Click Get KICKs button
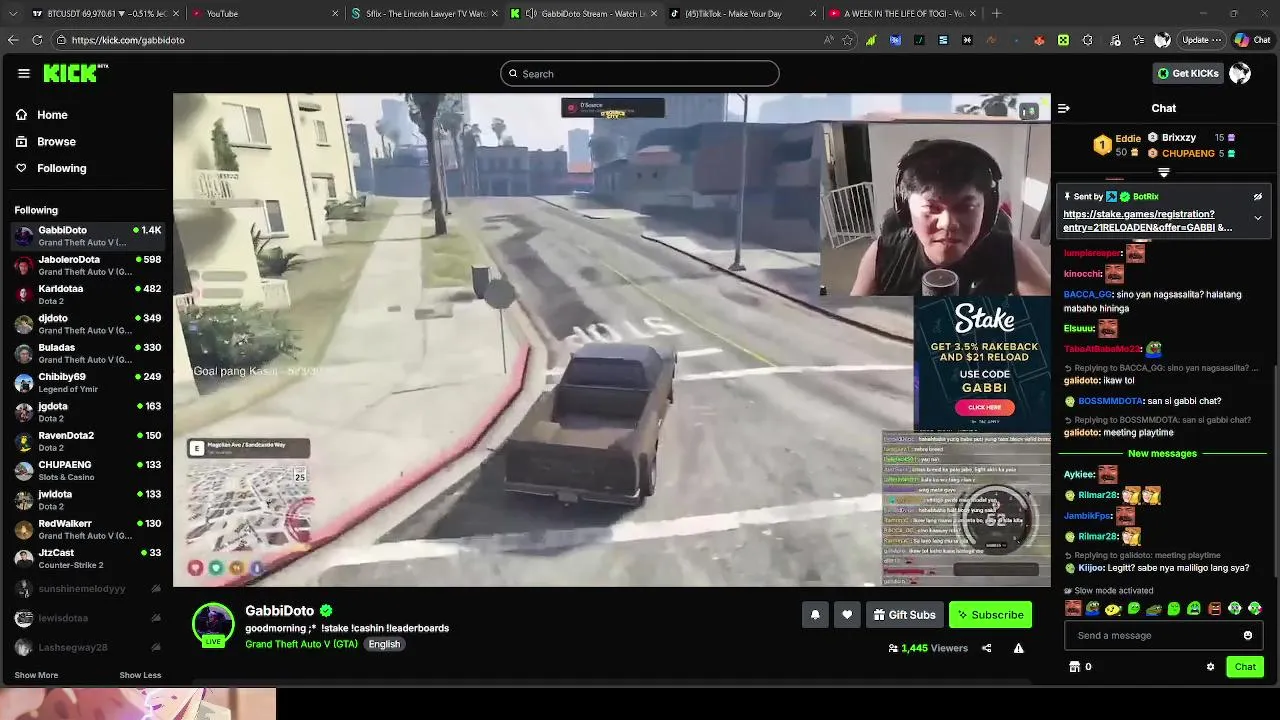This screenshot has height=720, width=1280. coord(1188,73)
